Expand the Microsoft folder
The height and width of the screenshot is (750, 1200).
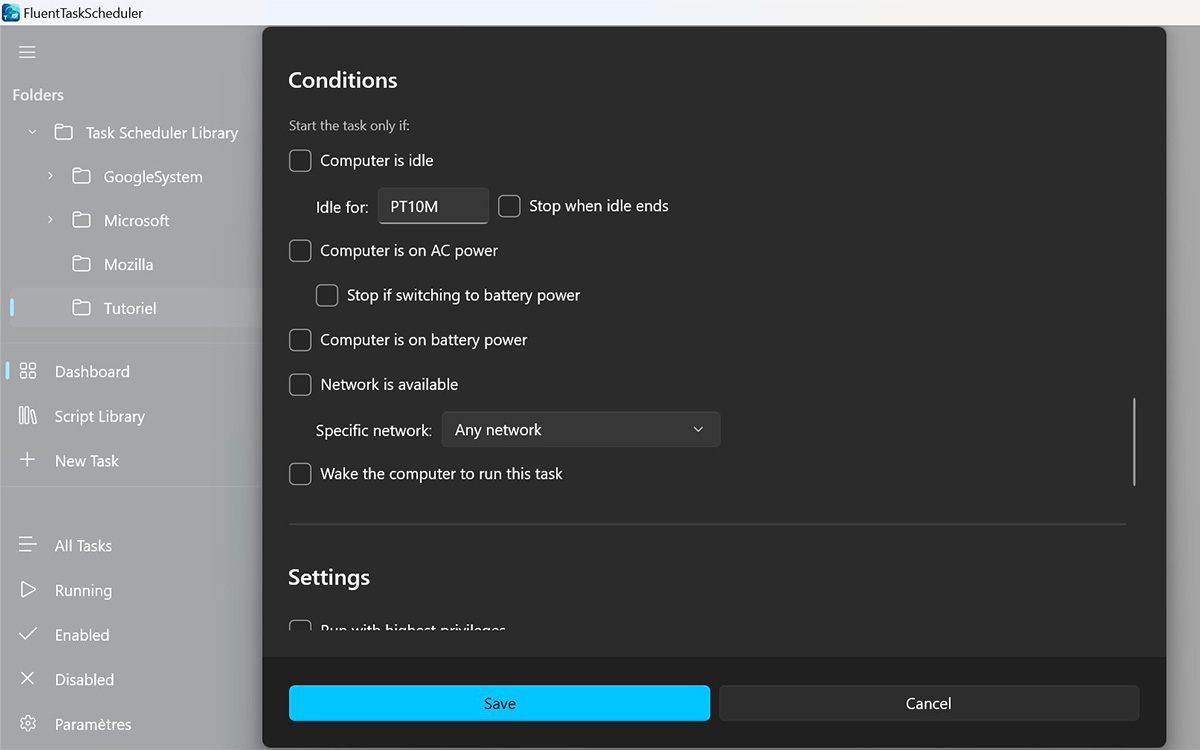(x=49, y=220)
